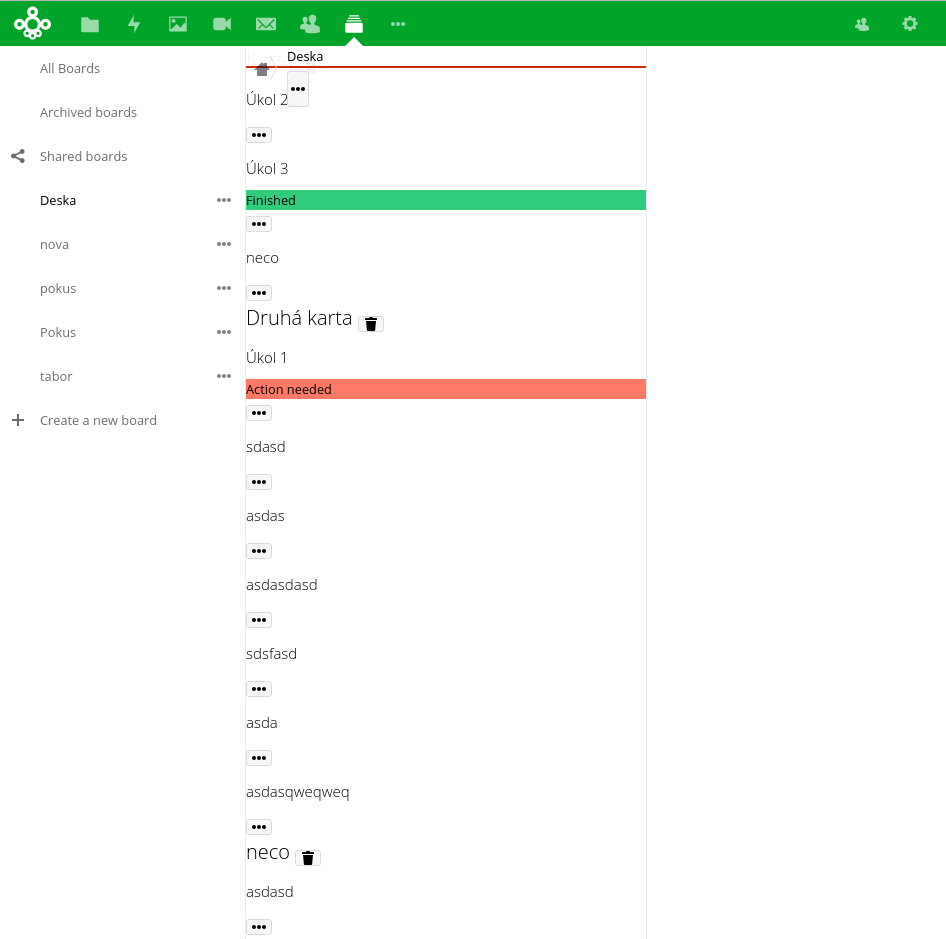Click the Deska breadcrumb title

pyautogui.click(x=305, y=56)
